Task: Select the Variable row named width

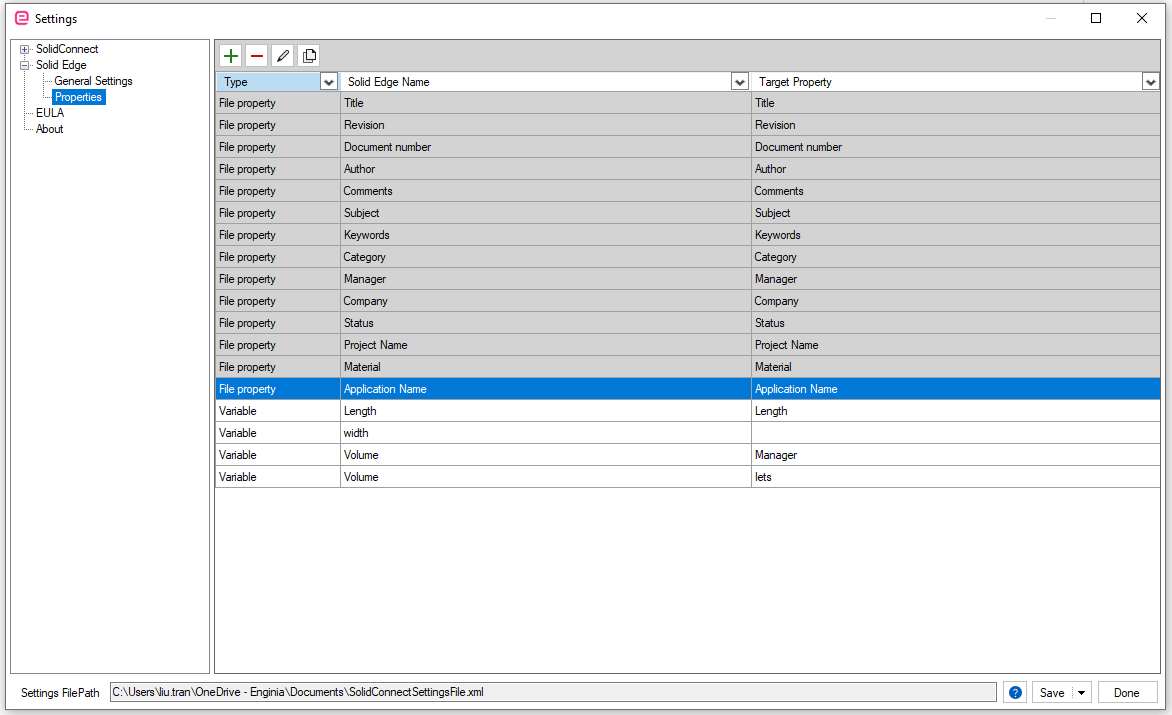Action: pyautogui.click(x=688, y=433)
